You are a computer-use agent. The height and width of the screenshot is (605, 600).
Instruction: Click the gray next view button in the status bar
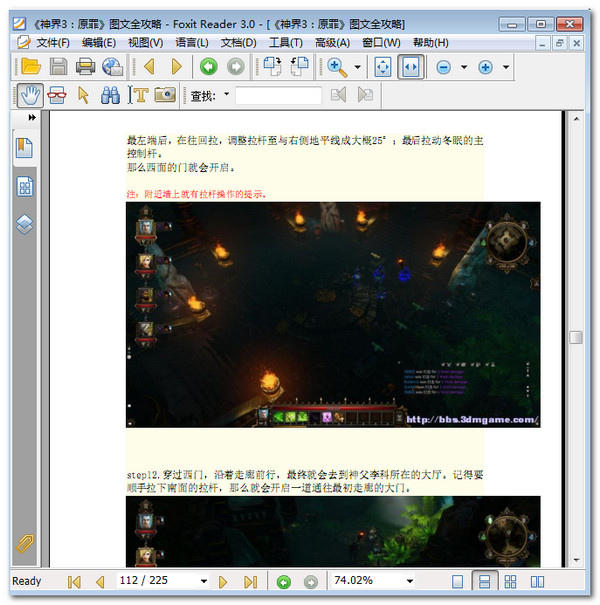(311, 582)
